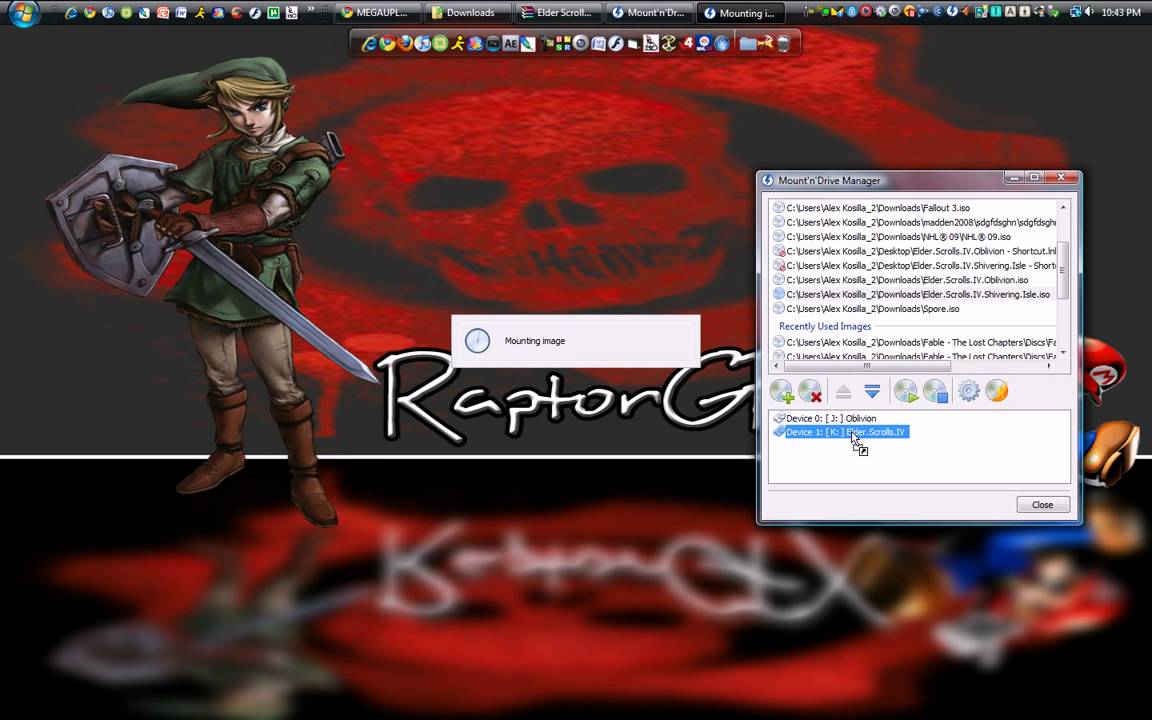The width and height of the screenshot is (1152, 720).
Task: Launch Chrome from quick launch bar
Action: pos(90,12)
